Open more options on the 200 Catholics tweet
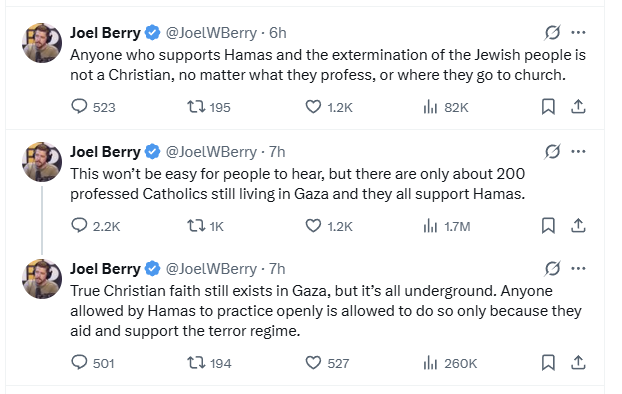622x394 pixels. (x=578, y=152)
